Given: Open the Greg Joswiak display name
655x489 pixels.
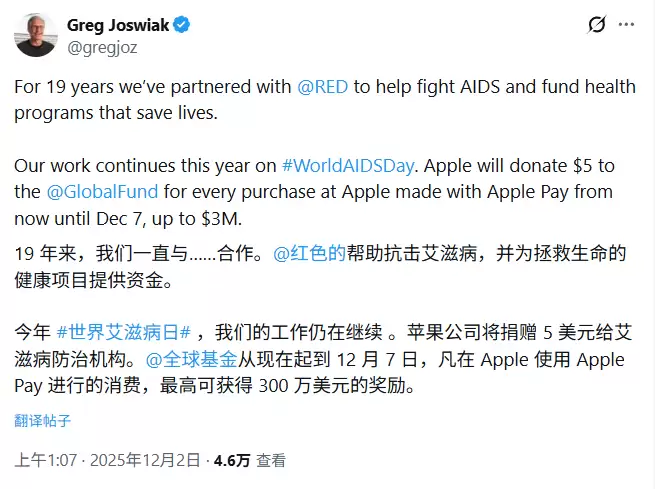Looking at the screenshot, I should [x=118, y=25].
